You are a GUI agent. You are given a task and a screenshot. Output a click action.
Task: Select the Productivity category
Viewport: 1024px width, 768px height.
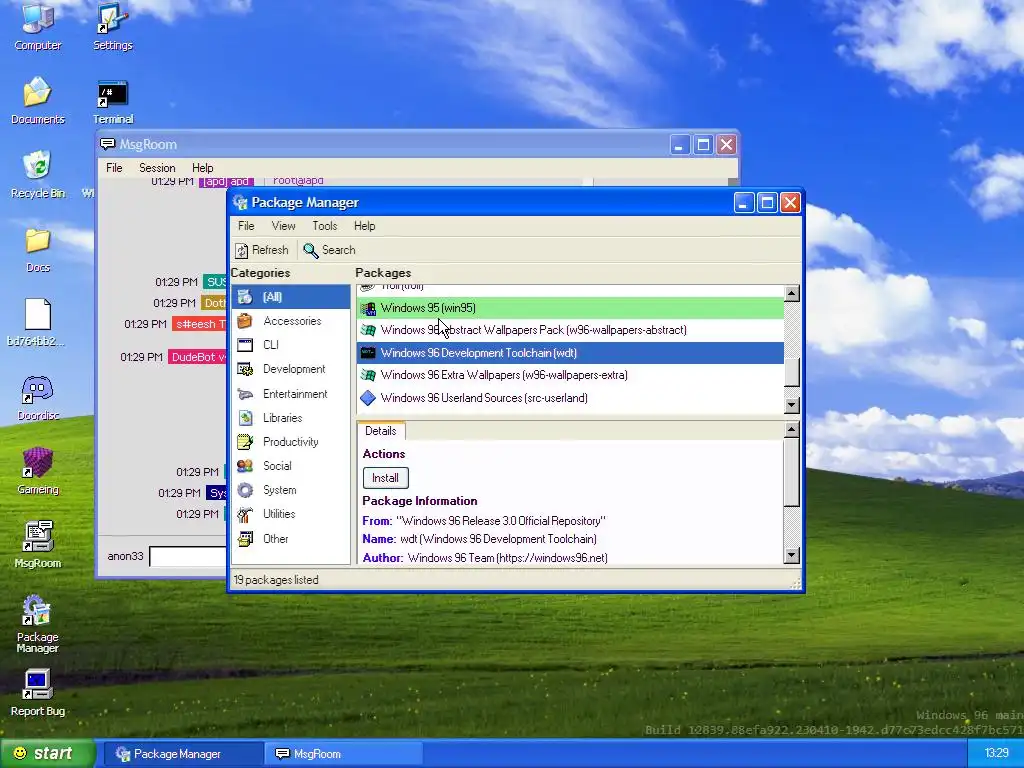click(291, 442)
